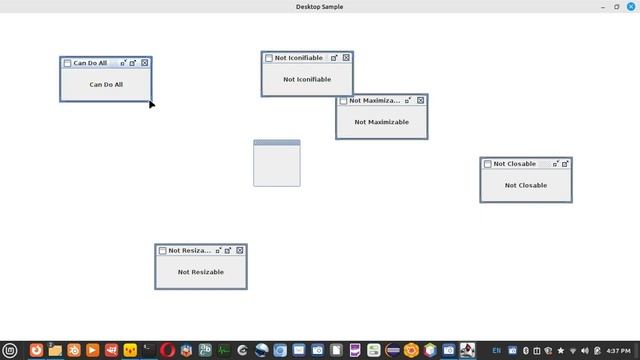The image size is (640, 360).
Task: Launch Blender from the taskbar
Action: (x=74, y=350)
